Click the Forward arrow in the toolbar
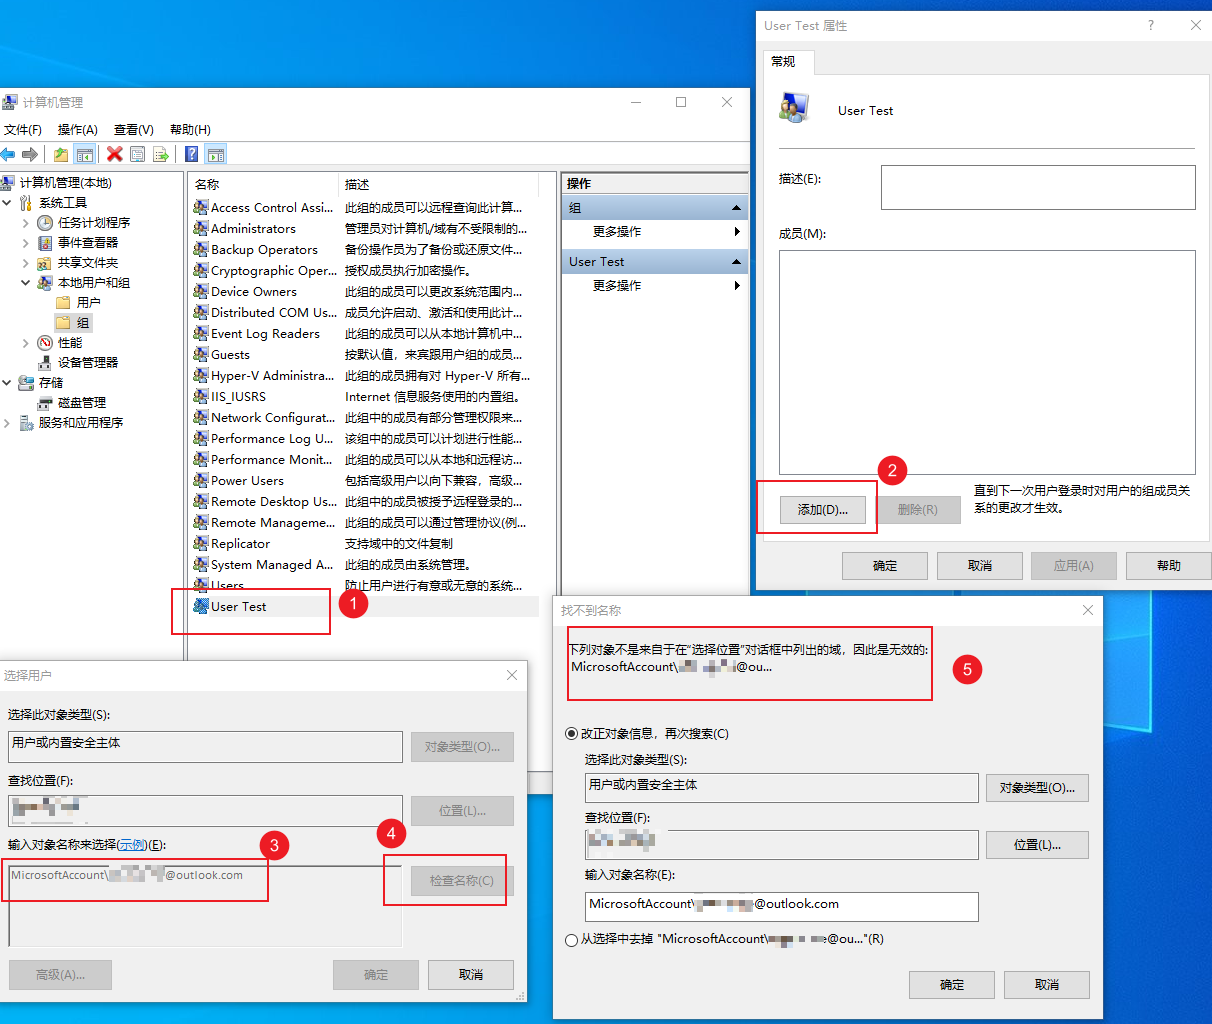 click(30, 154)
